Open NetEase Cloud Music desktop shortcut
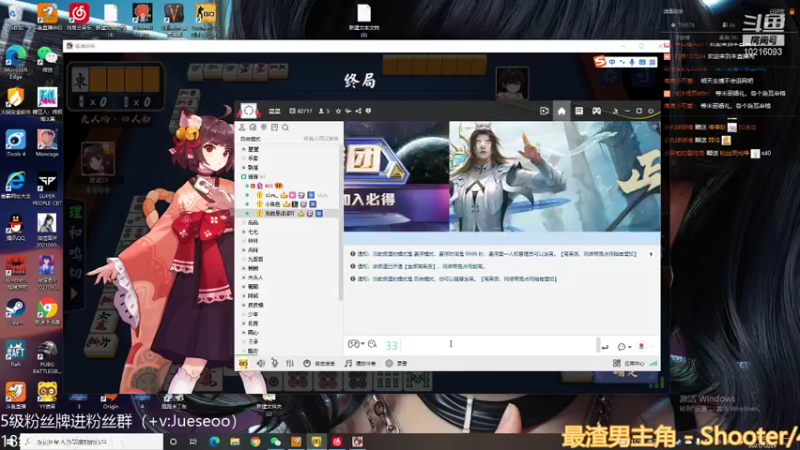This screenshot has height=450, width=800. (79, 17)
